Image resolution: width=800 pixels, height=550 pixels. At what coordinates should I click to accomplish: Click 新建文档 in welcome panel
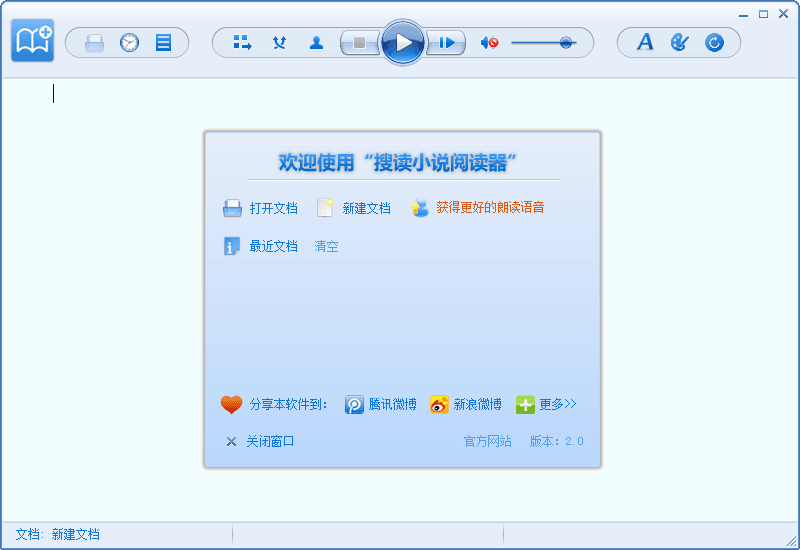pos(366,208)
